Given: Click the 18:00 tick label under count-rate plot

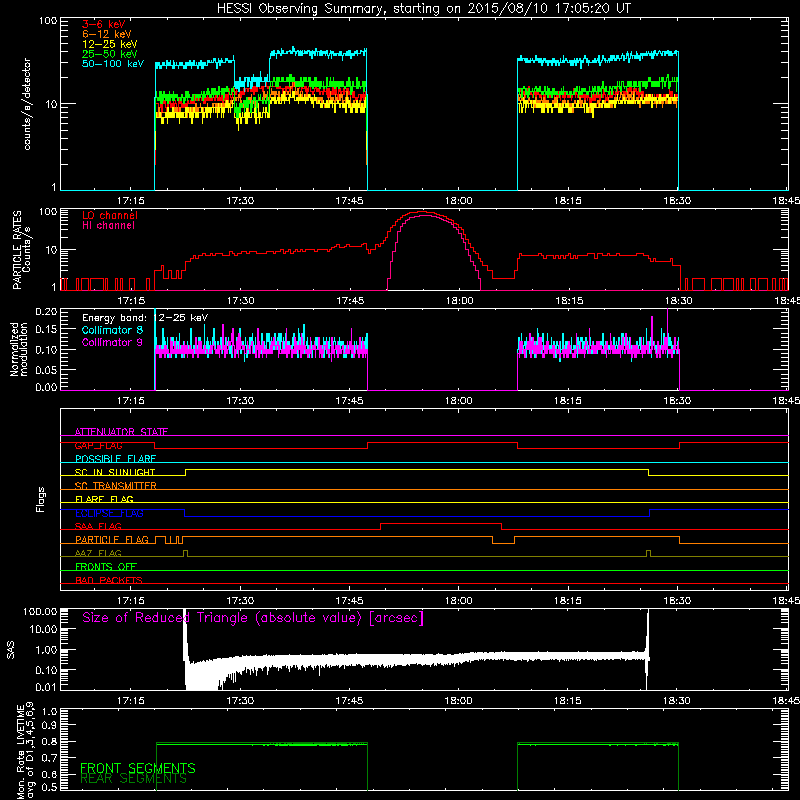Looking at the screenshot, I should [x=458, y=201].
